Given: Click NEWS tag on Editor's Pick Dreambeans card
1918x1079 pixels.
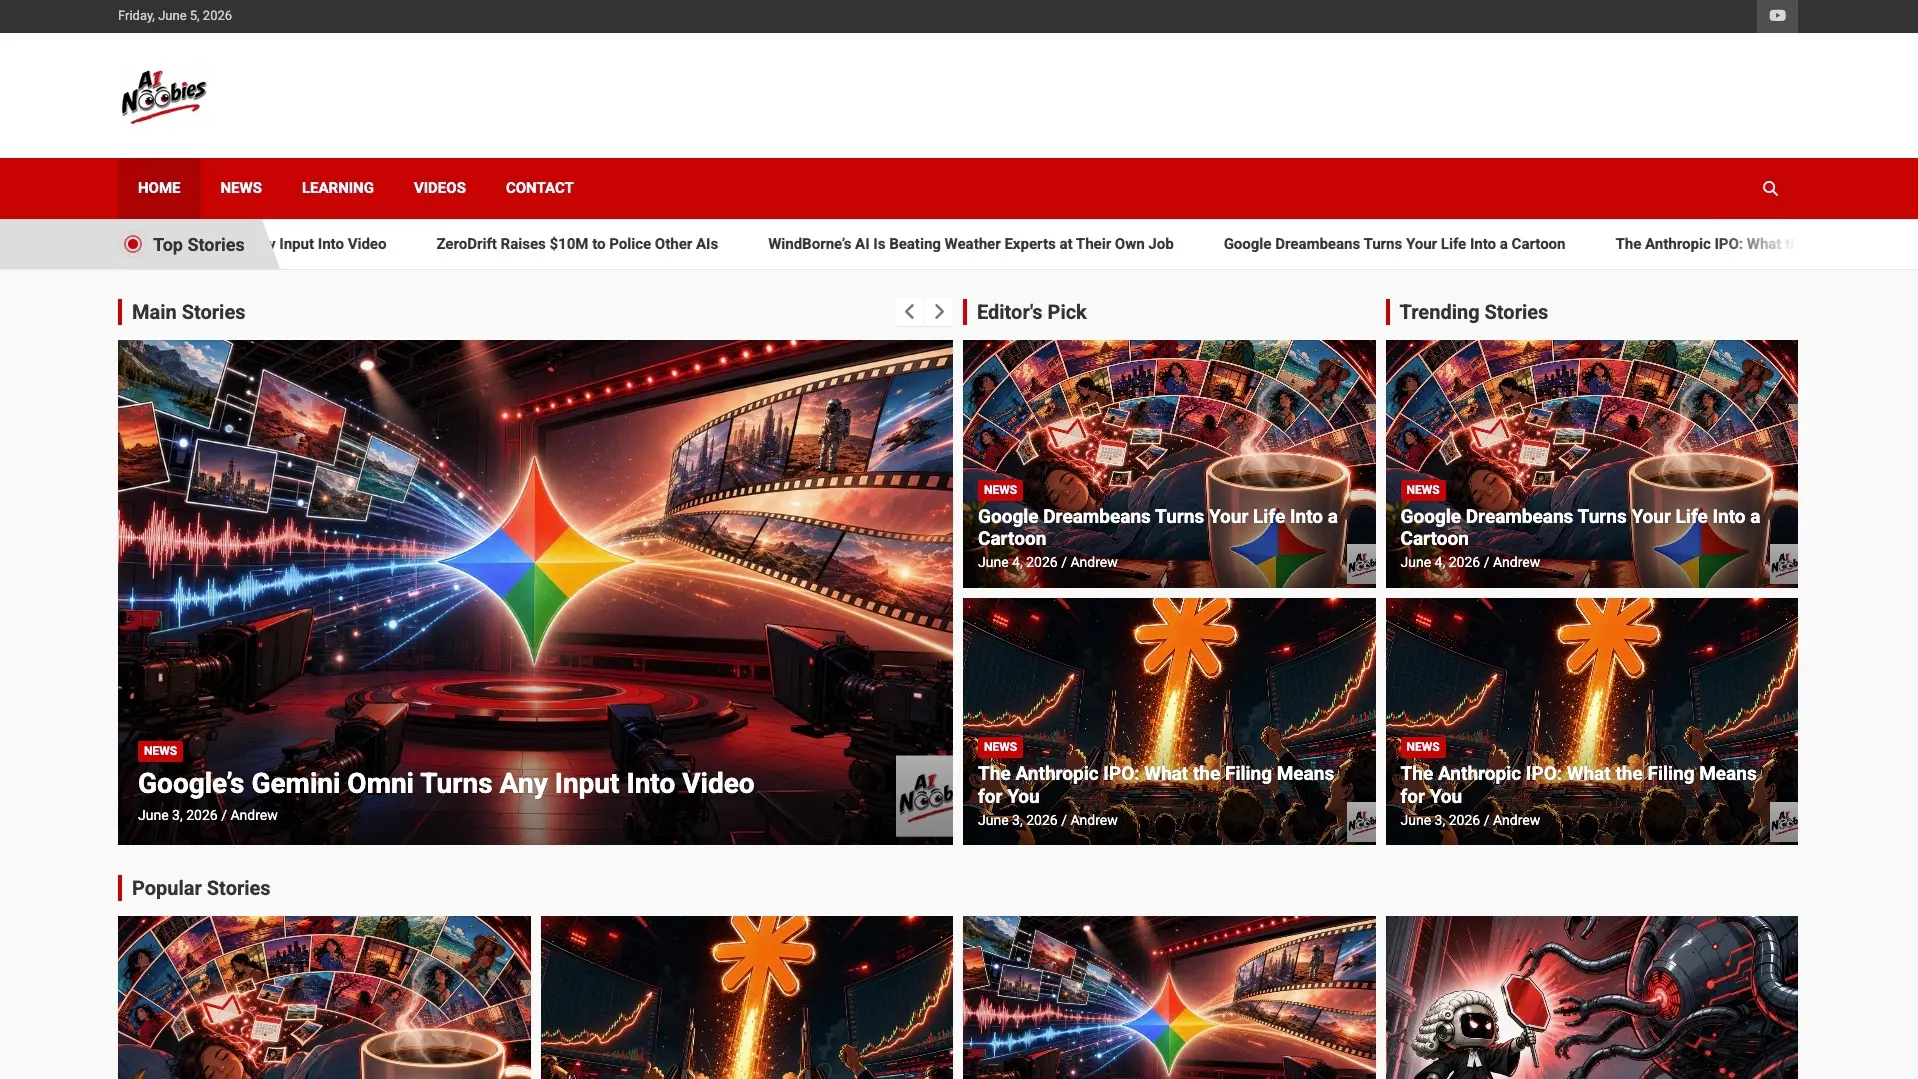Looking at the screenshot, I should click(x=1000, y=490).
